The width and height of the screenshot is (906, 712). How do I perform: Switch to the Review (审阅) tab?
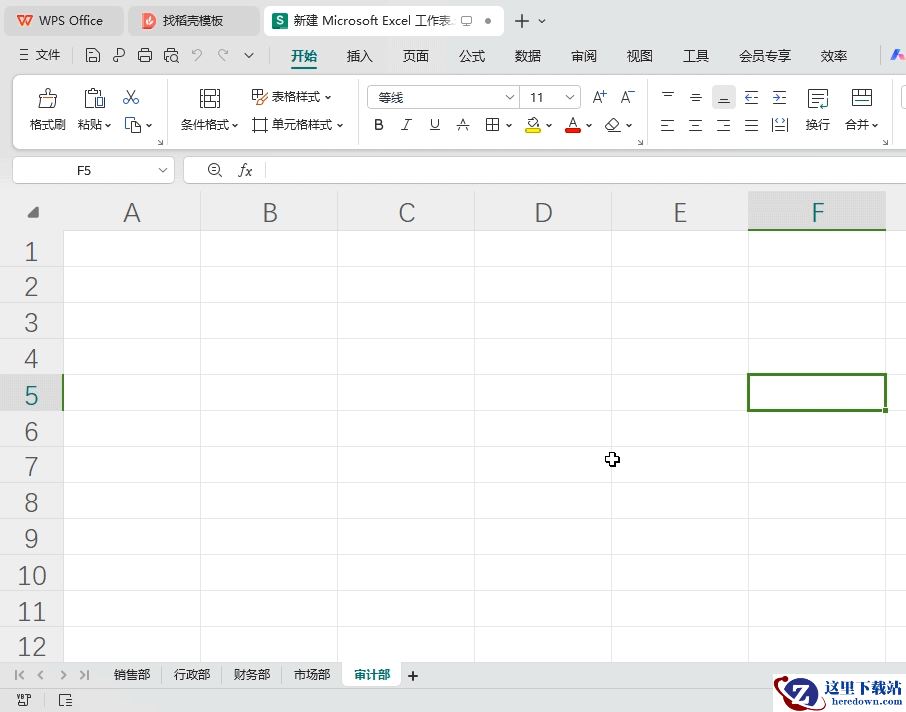click(x=584, y=56)
